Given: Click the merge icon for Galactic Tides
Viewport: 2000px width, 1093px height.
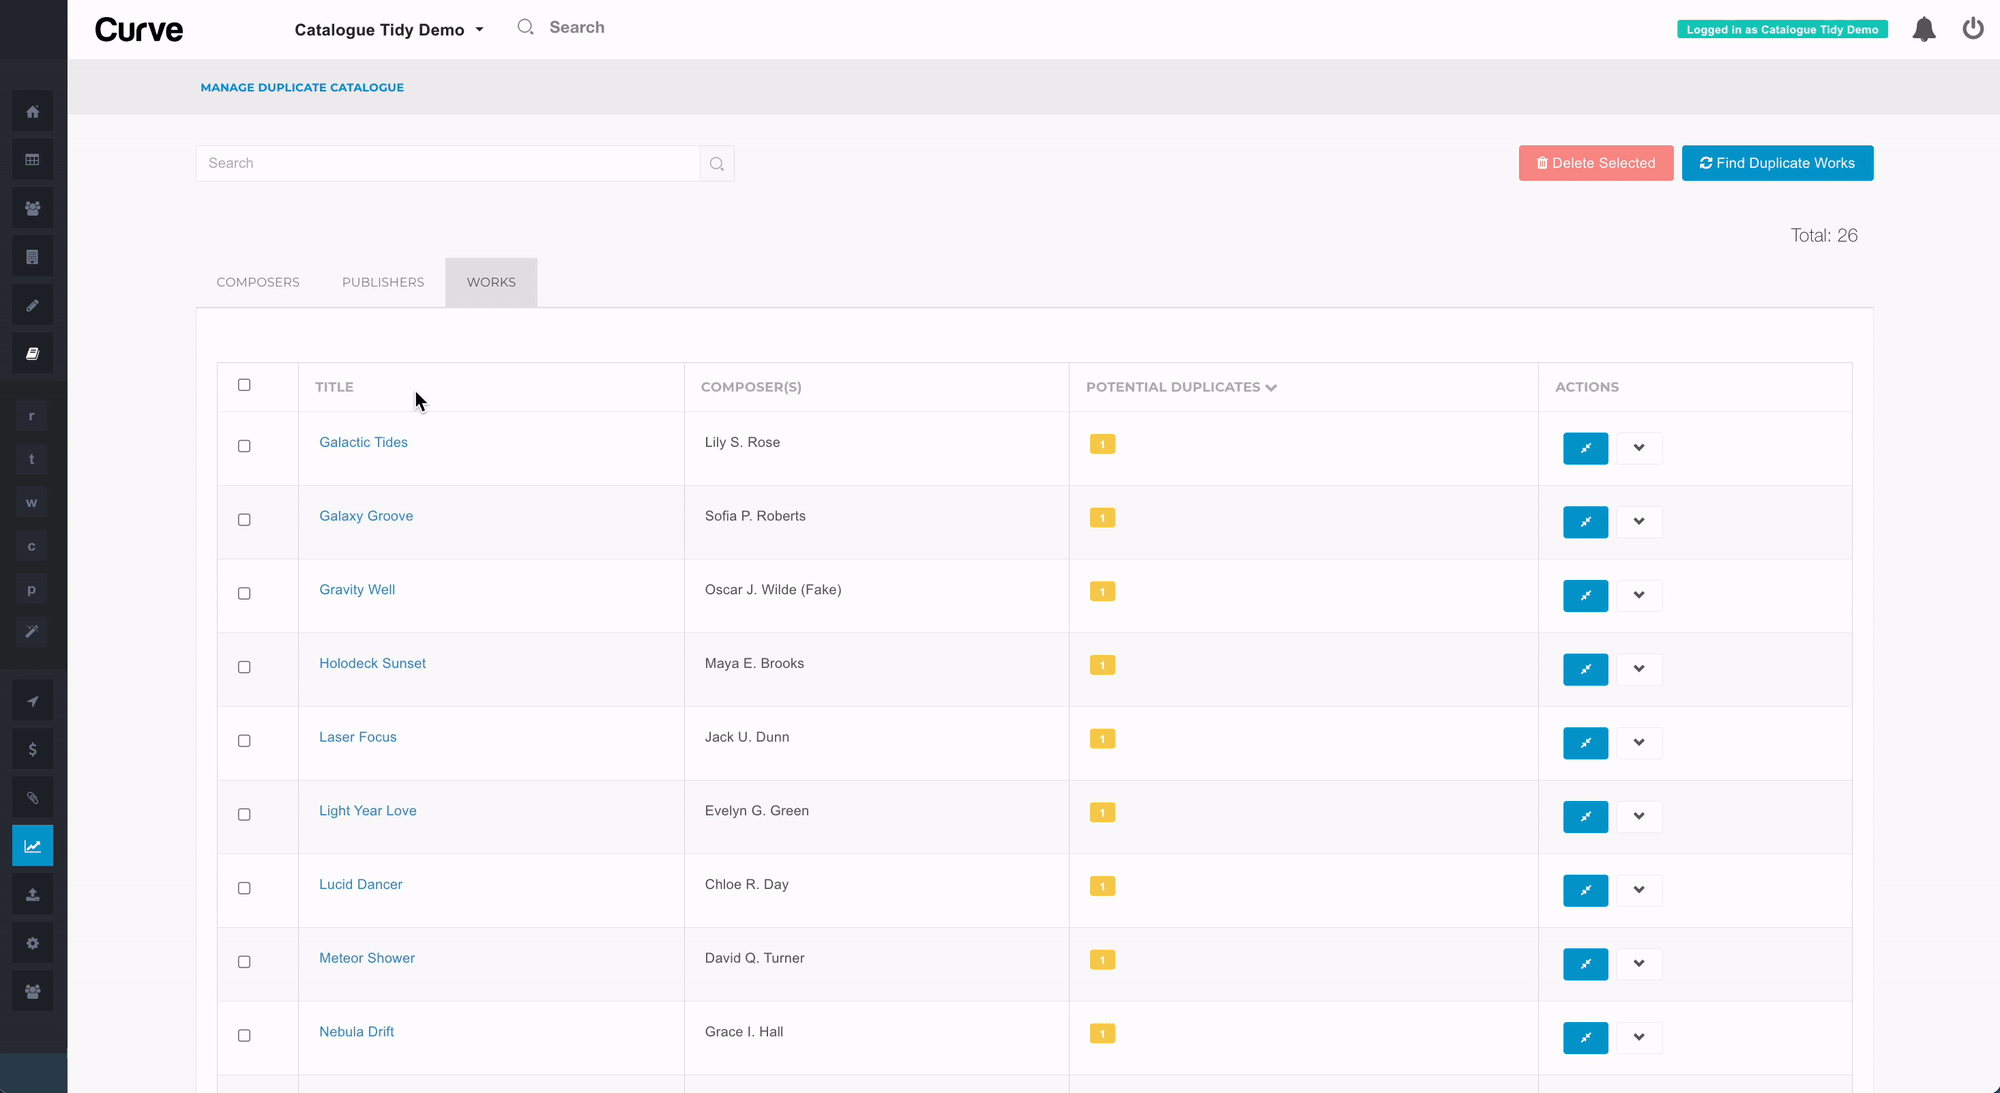Looking at the screenshot, I should 1585,448.
